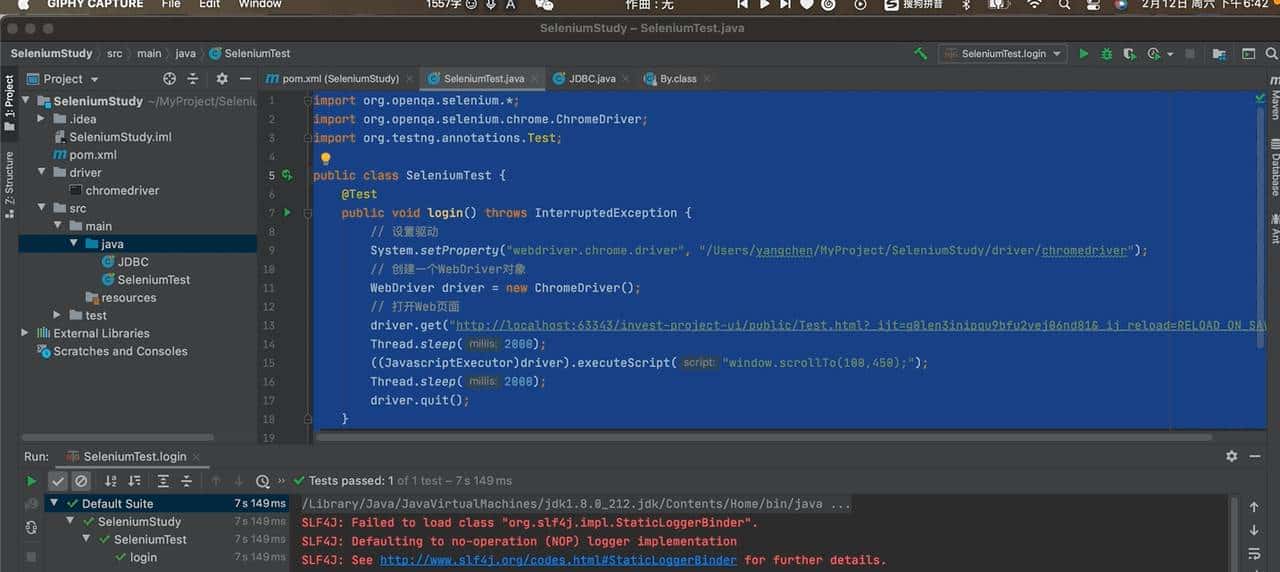
Task: Close the By.class tab
Action: pyautogui.click(x=707, y=78)
